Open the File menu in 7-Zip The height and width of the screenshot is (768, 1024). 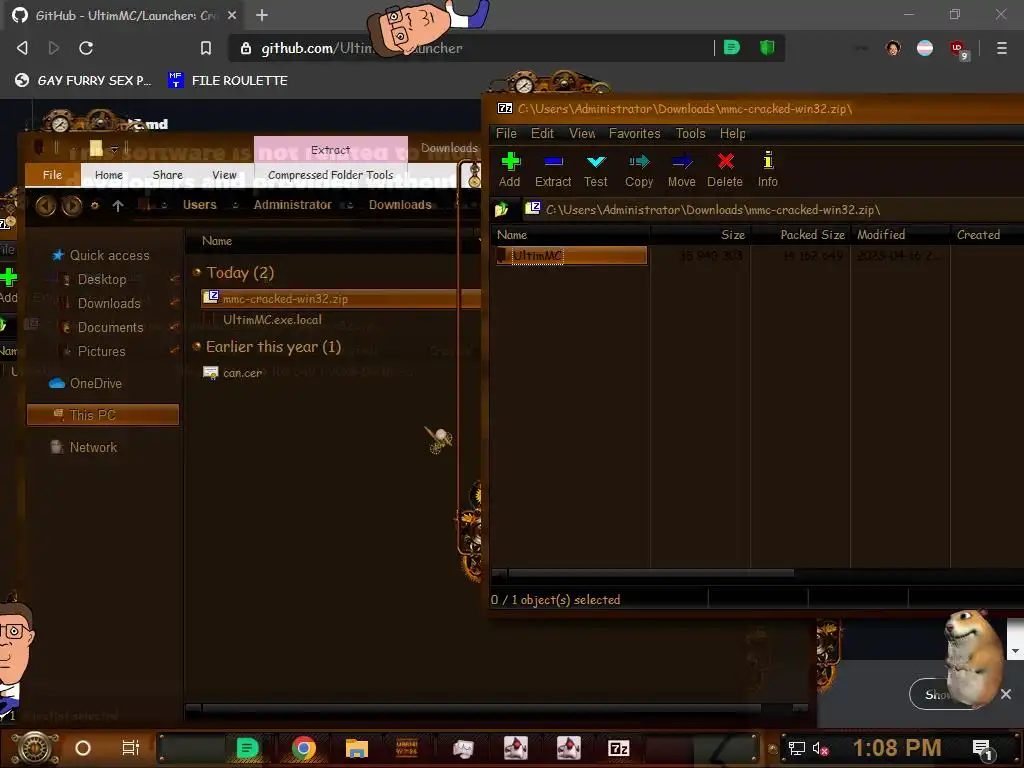click(506, 133)
